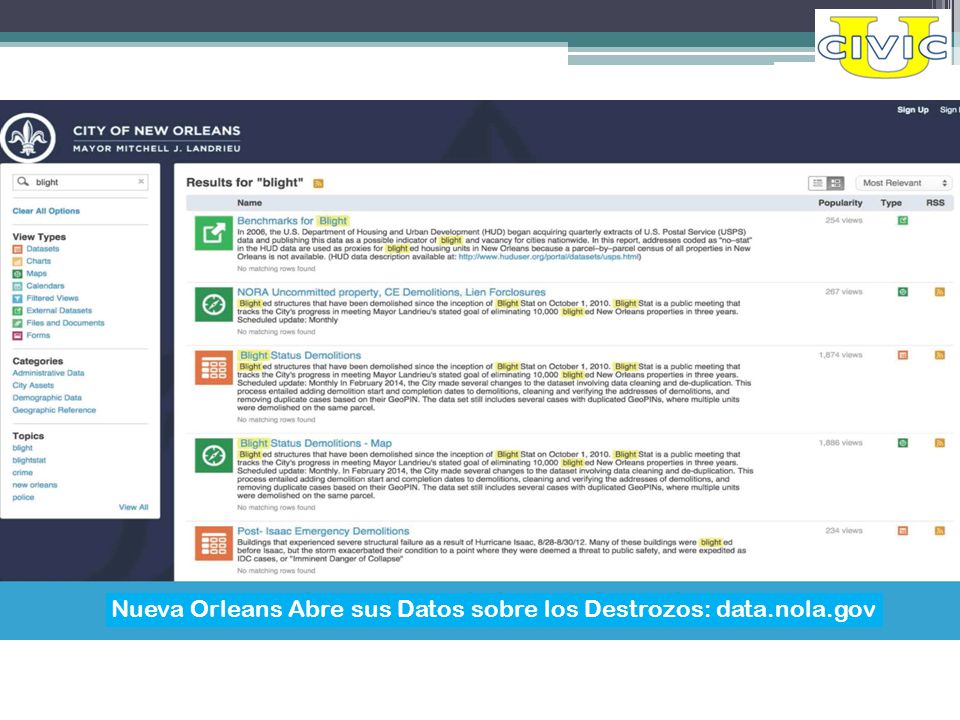Click the Forms view type icon
This screenshot has width=960, height=720.
tap(17, 336)
